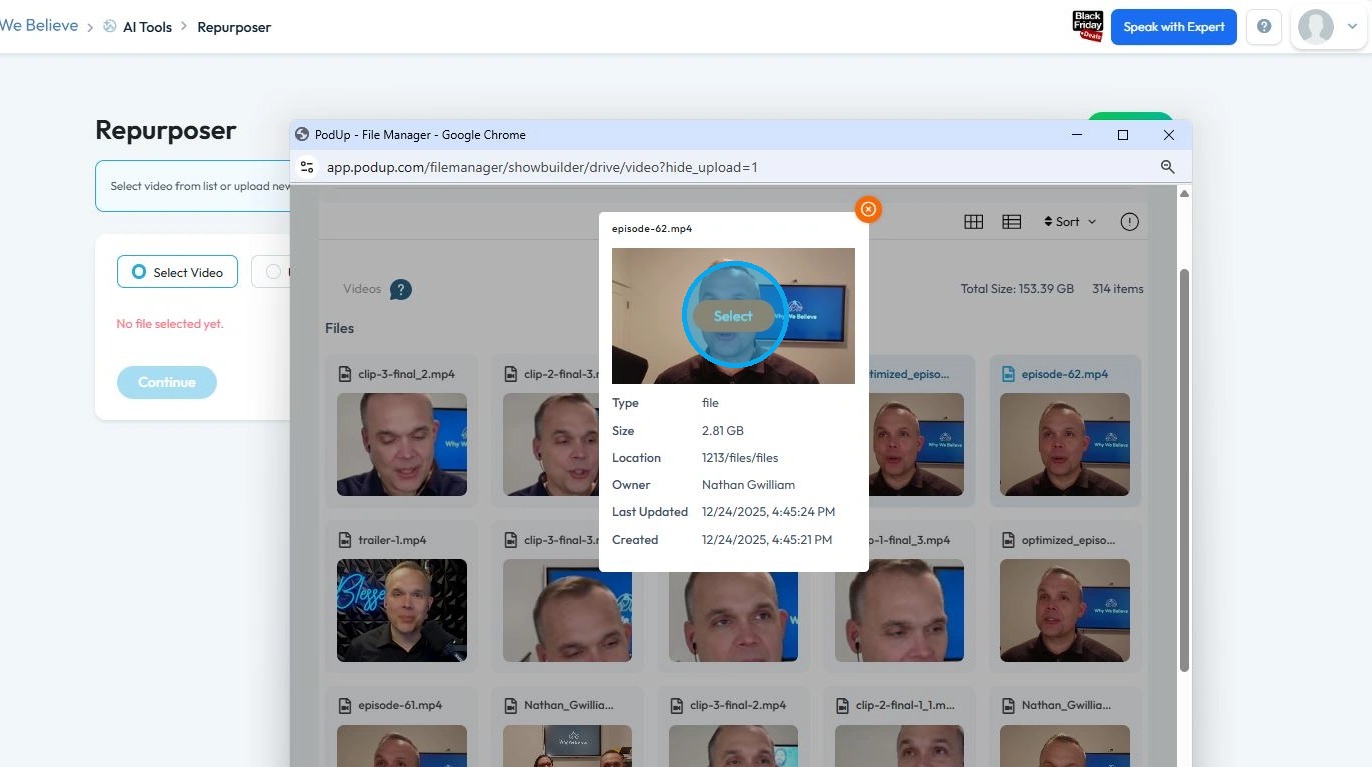Click the info circle icon beside Sort

1130,222
